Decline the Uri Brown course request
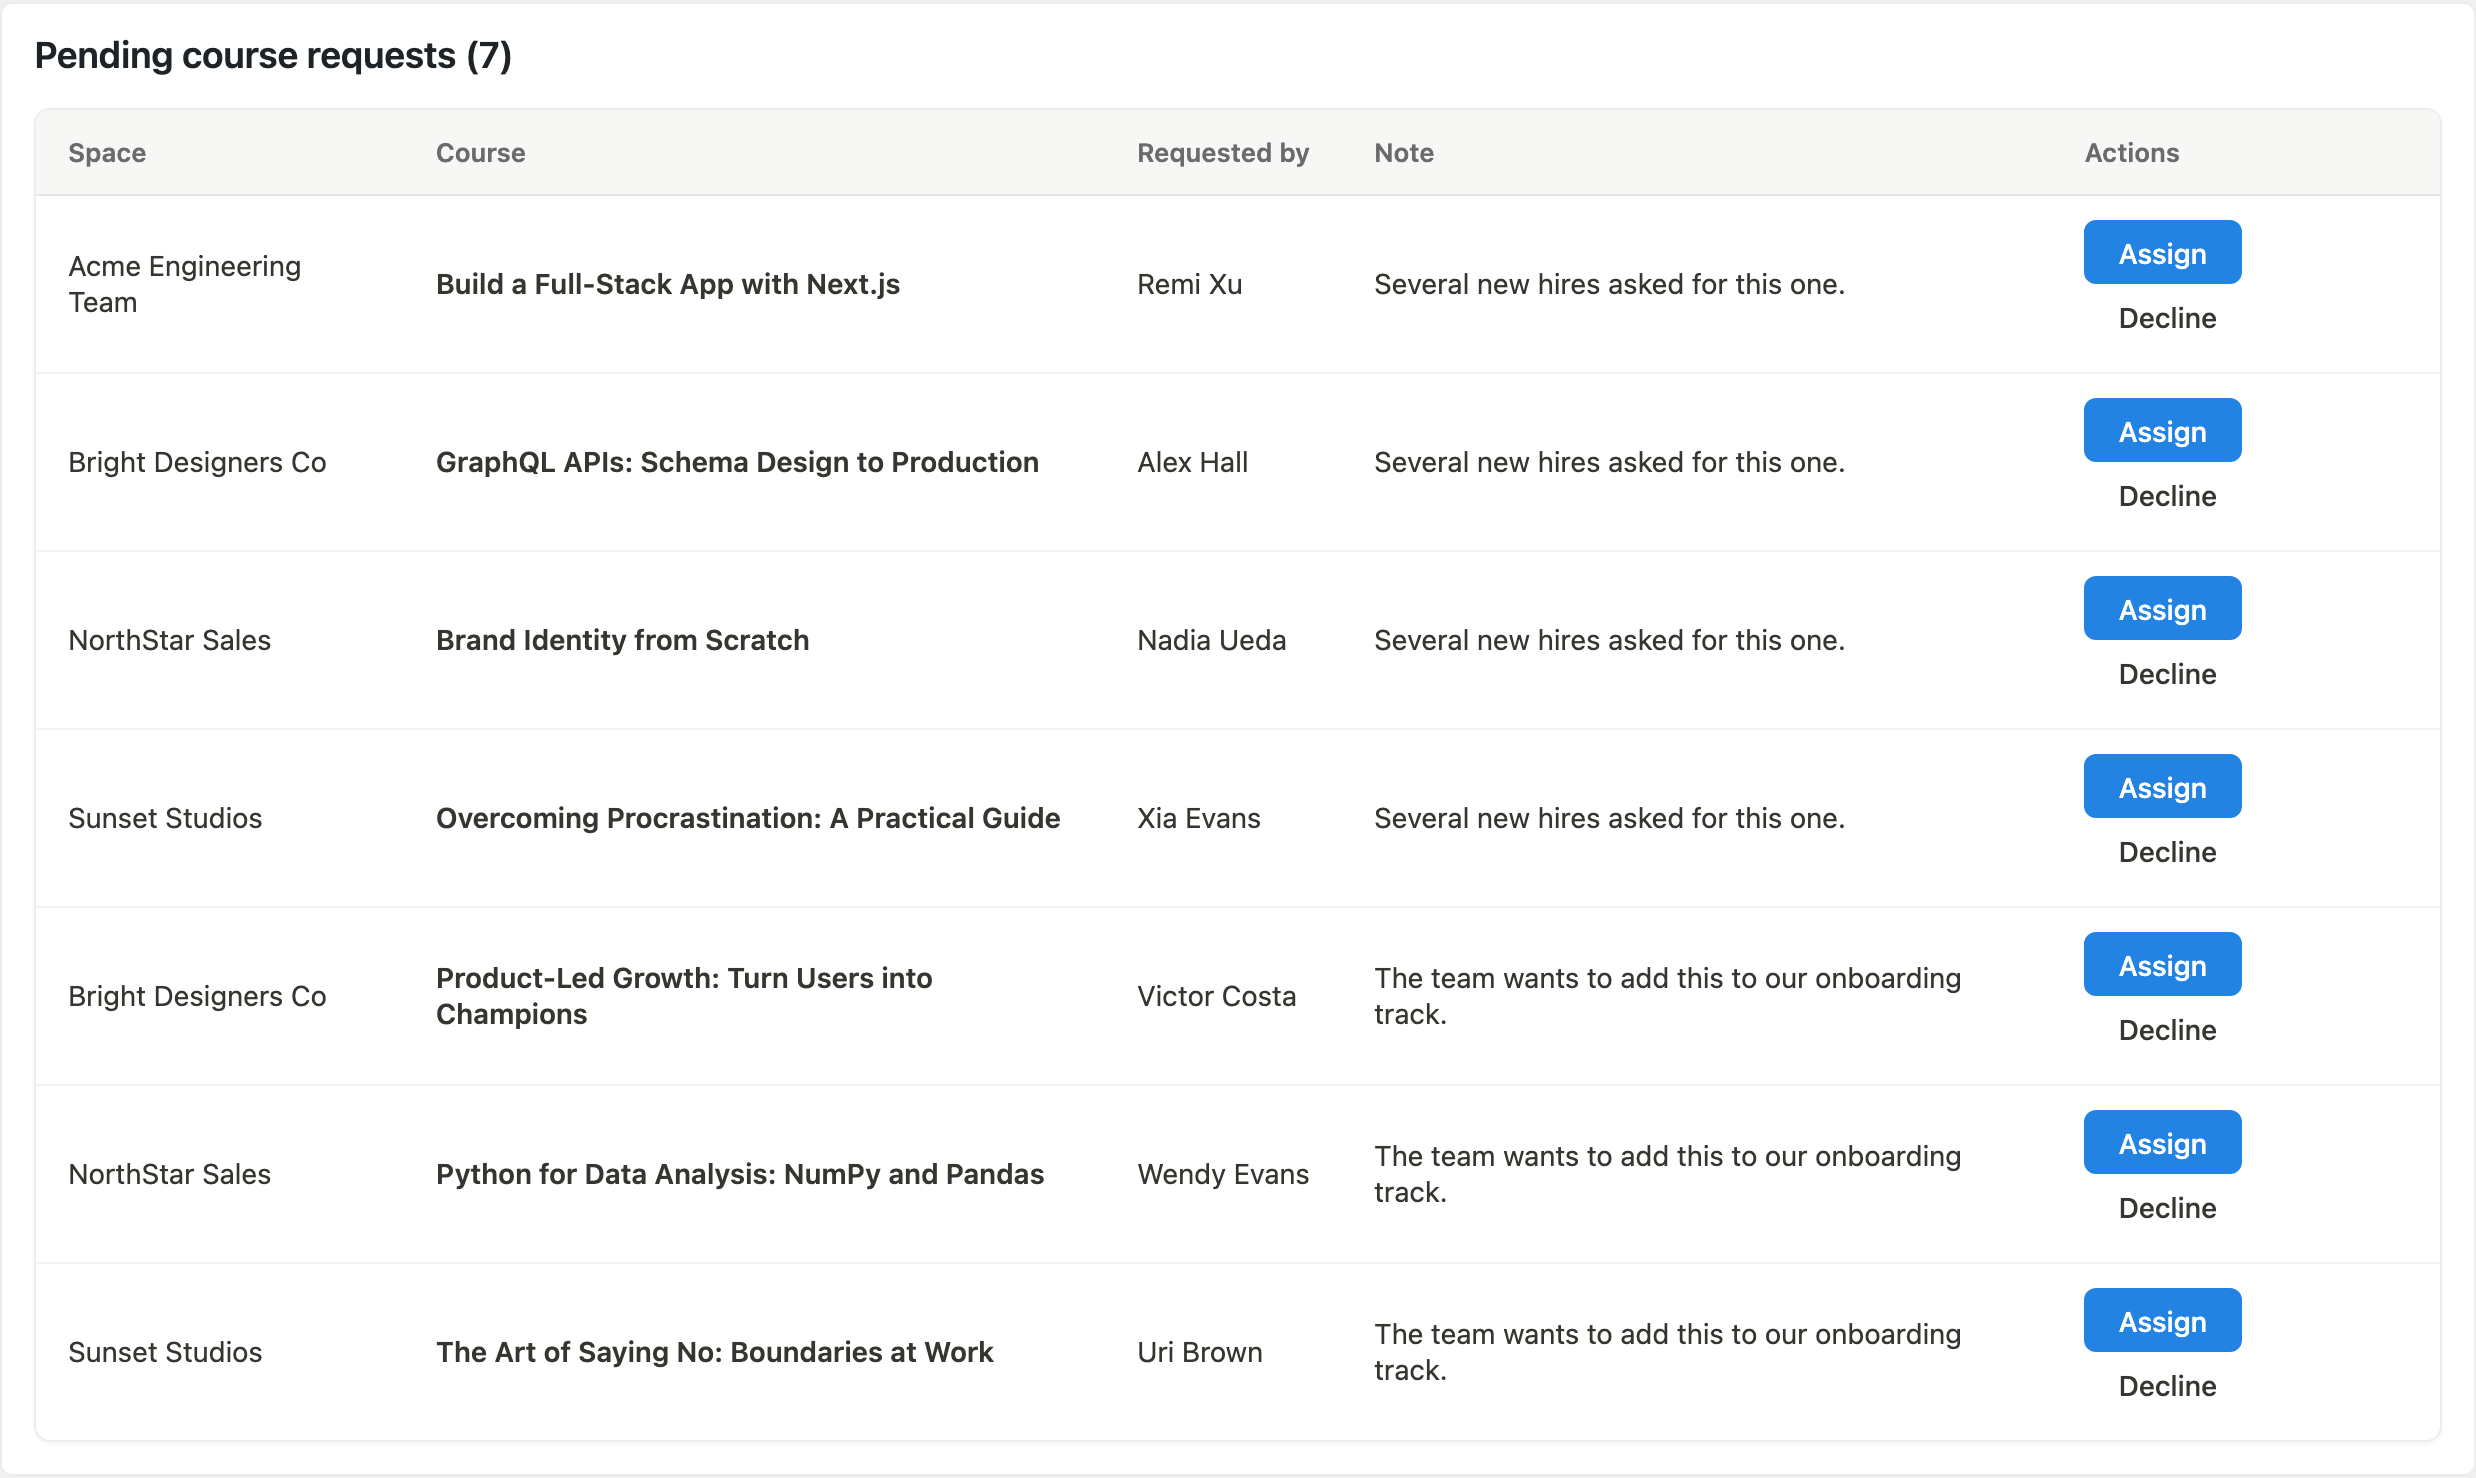 2167,1386
